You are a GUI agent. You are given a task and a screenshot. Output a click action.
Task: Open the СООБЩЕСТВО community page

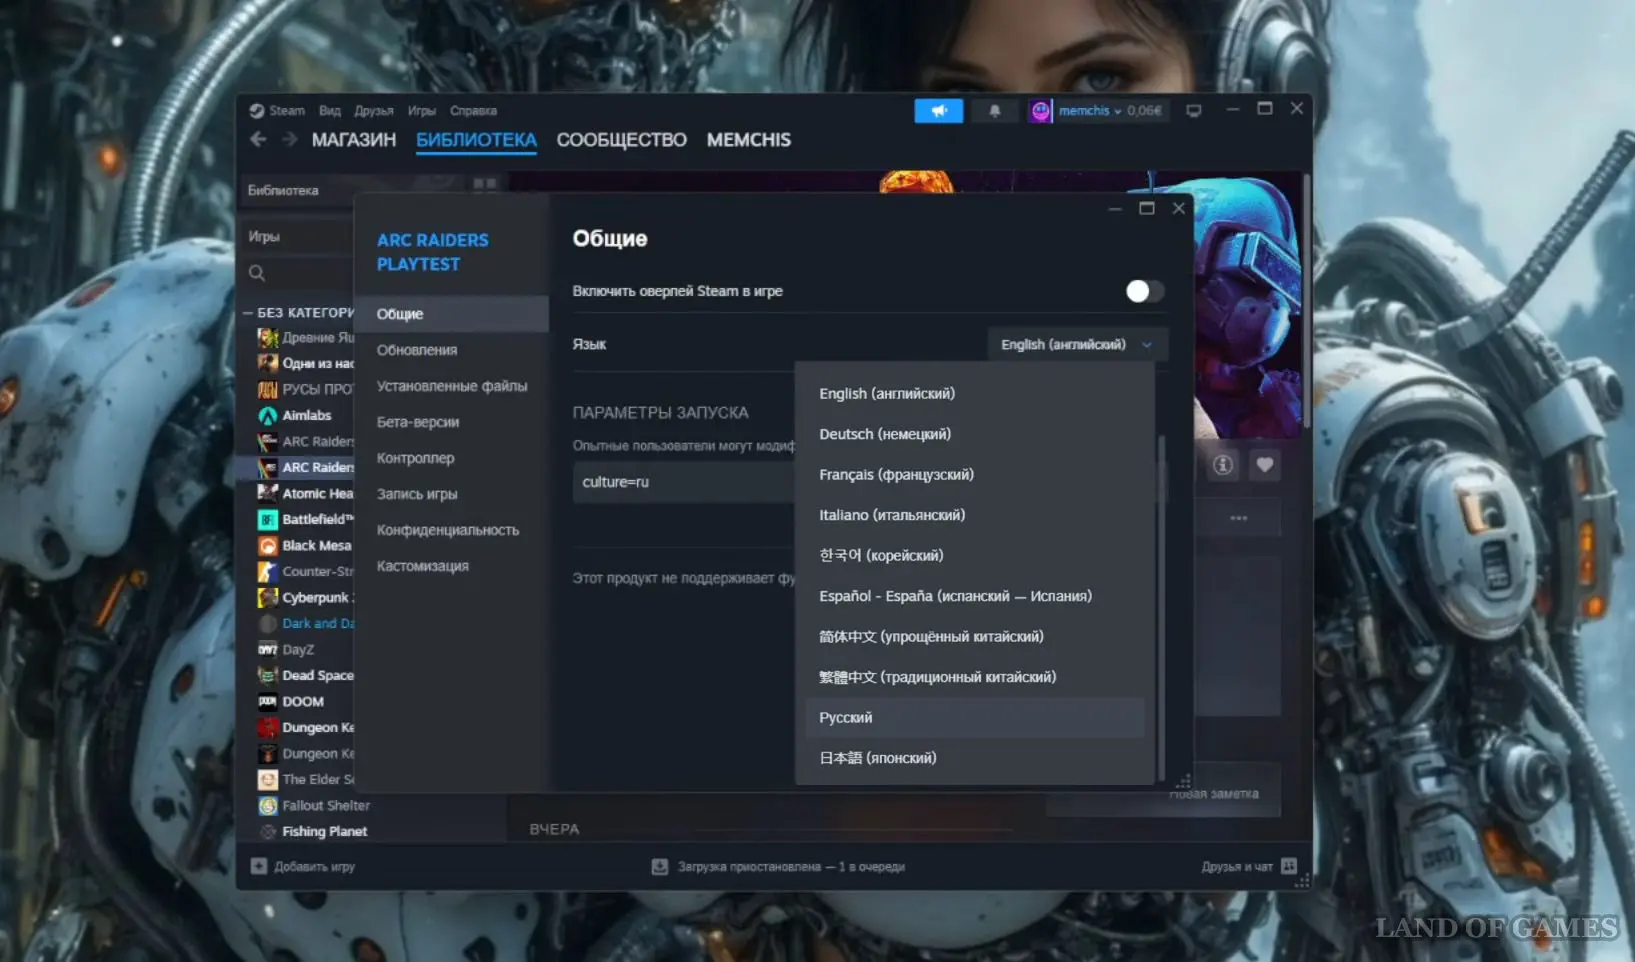click(621, 140)
